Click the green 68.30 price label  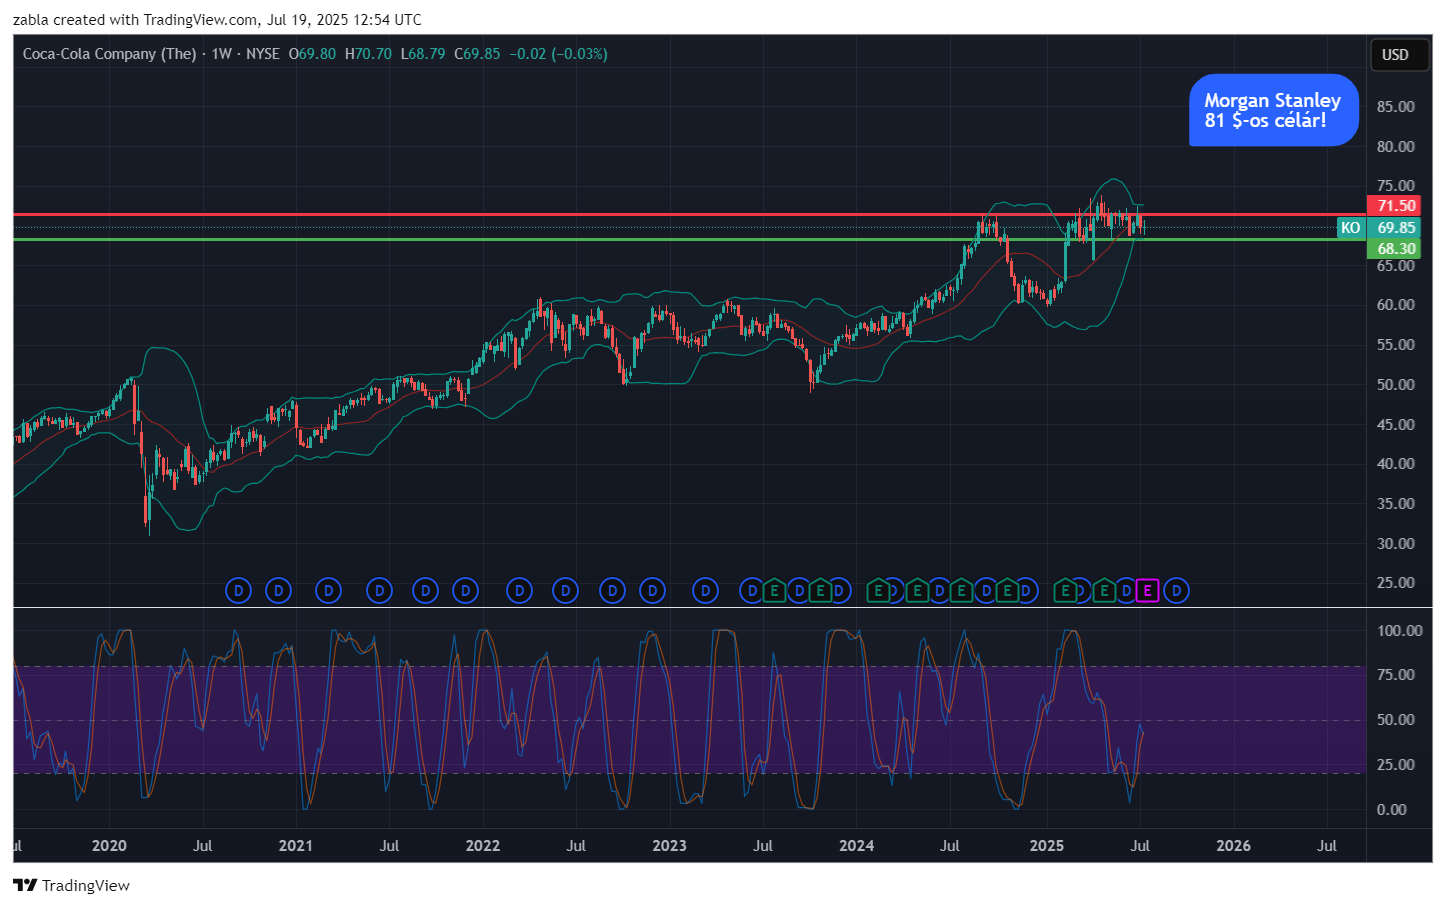click(1395, 249)
